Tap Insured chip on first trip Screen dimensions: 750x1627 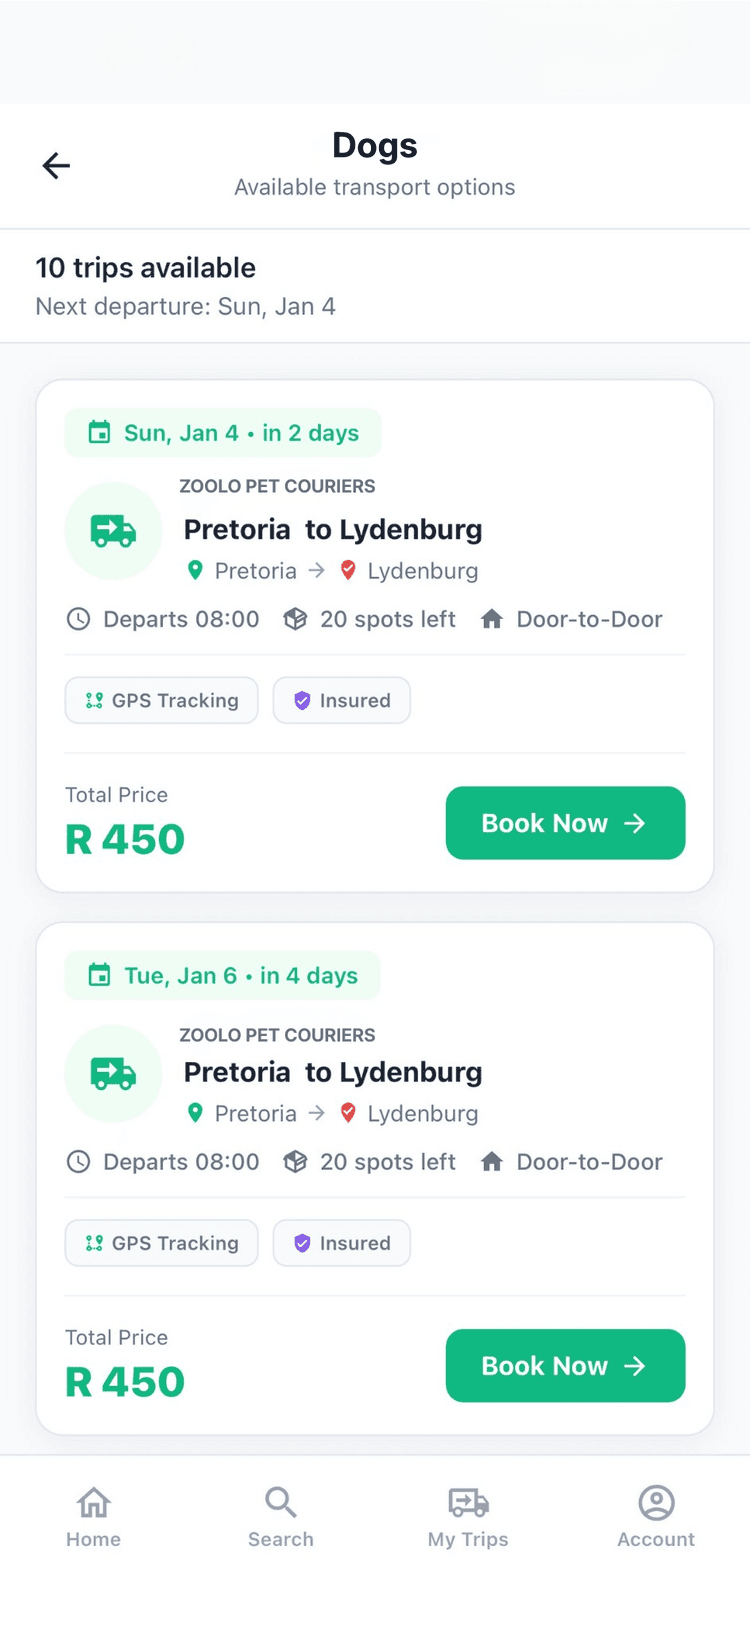click(x=342, y=701)
